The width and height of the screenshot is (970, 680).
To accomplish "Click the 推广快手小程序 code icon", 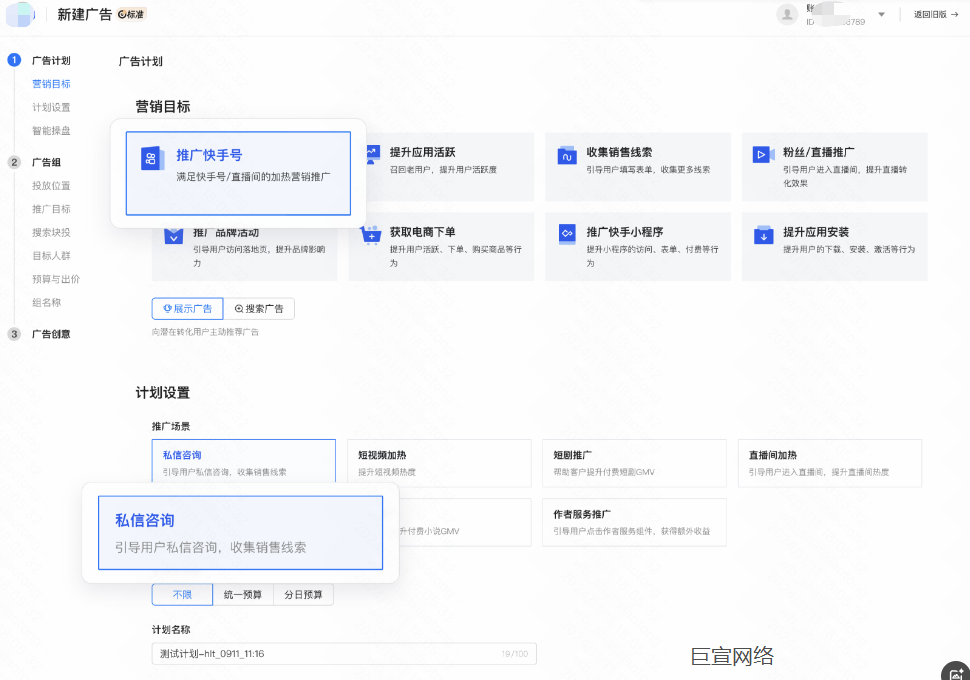I will tap(567, 234).
